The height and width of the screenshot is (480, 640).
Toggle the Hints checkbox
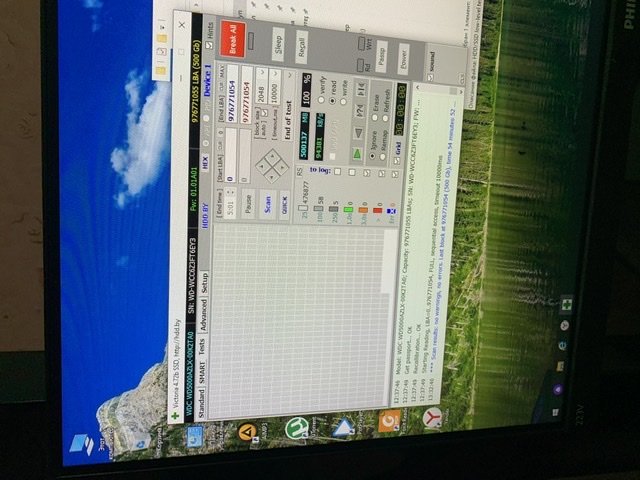pyautogui.click(x=209, y=45)
